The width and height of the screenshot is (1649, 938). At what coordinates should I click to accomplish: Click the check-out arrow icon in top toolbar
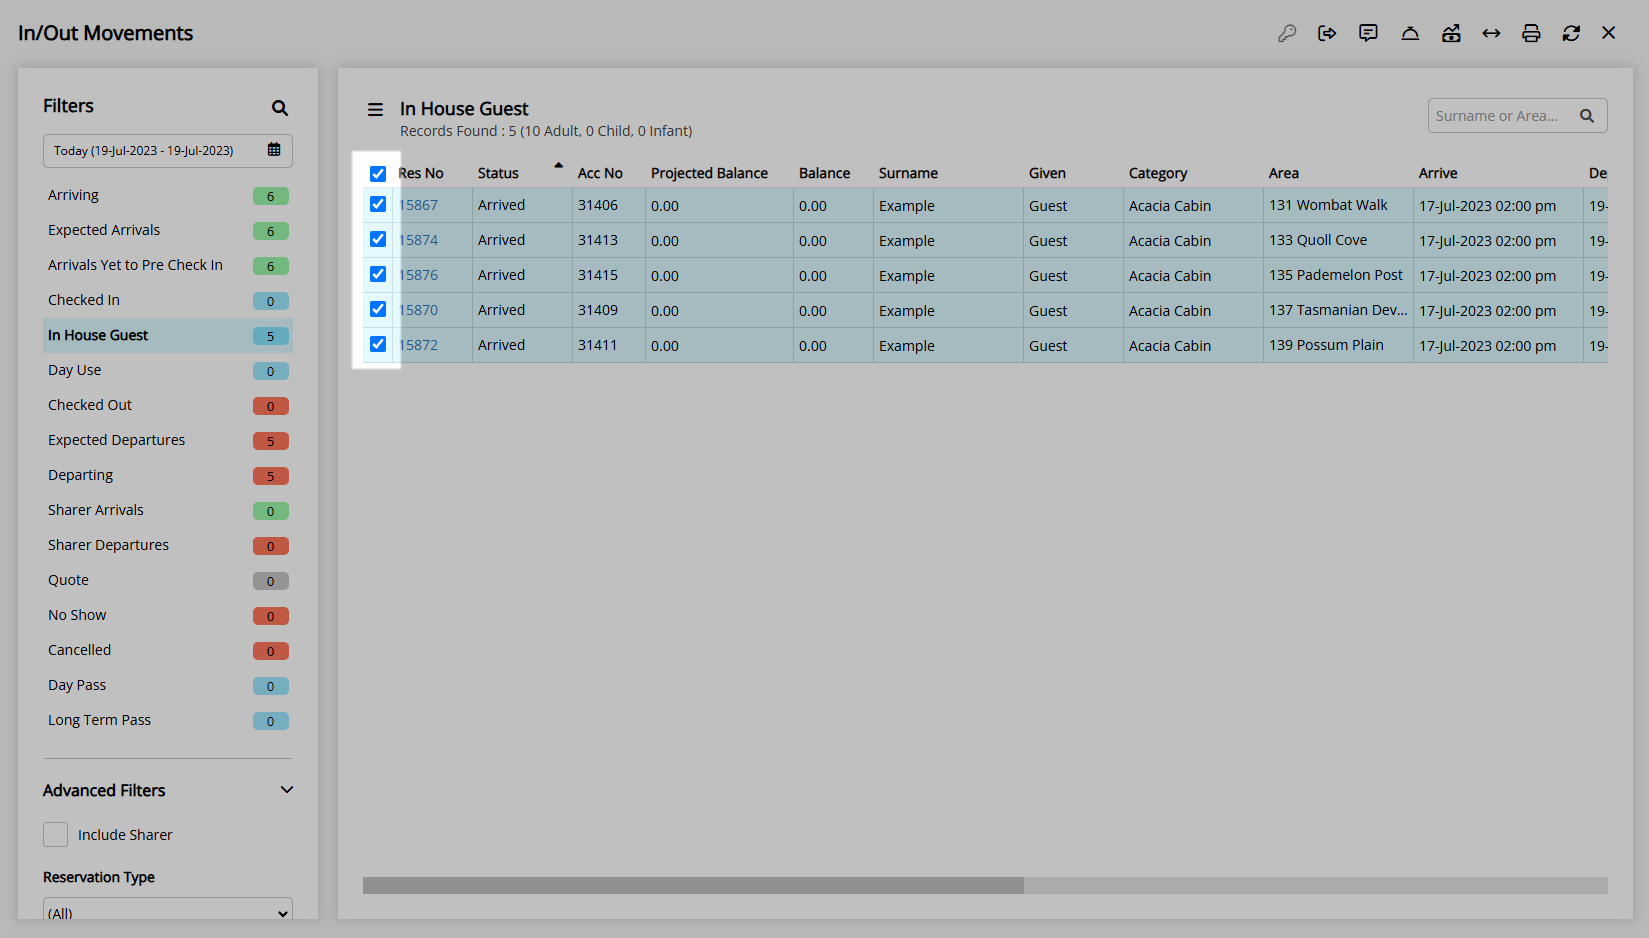(1327, 33)
